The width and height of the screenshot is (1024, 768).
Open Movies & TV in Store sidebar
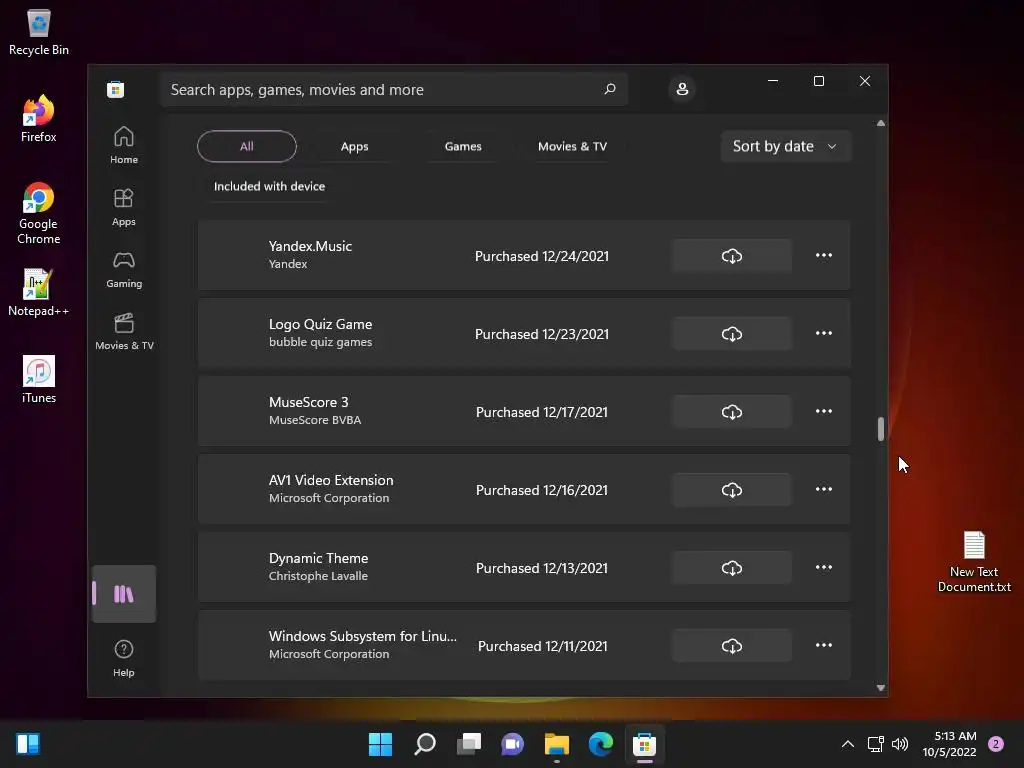point(124,331)
